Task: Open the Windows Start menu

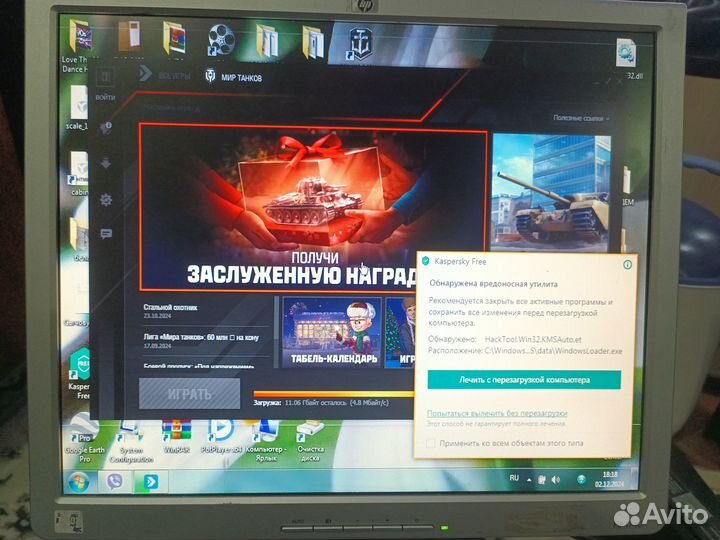Action: 76,481
